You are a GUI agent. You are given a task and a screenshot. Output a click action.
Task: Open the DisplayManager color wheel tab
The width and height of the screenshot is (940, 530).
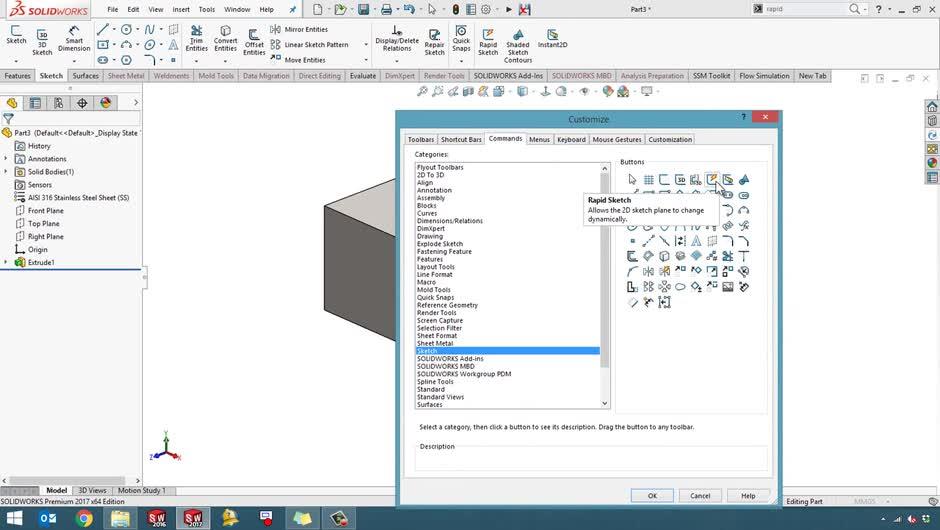click(x=106, y=103)
